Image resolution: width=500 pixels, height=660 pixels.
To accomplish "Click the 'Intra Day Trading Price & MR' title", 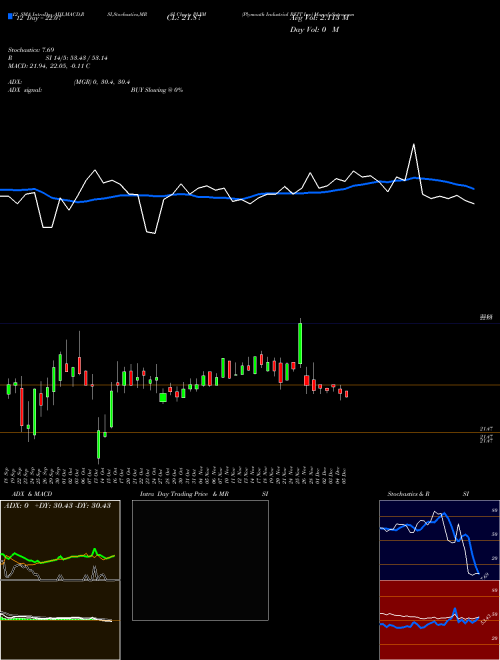I will [184, 494].
